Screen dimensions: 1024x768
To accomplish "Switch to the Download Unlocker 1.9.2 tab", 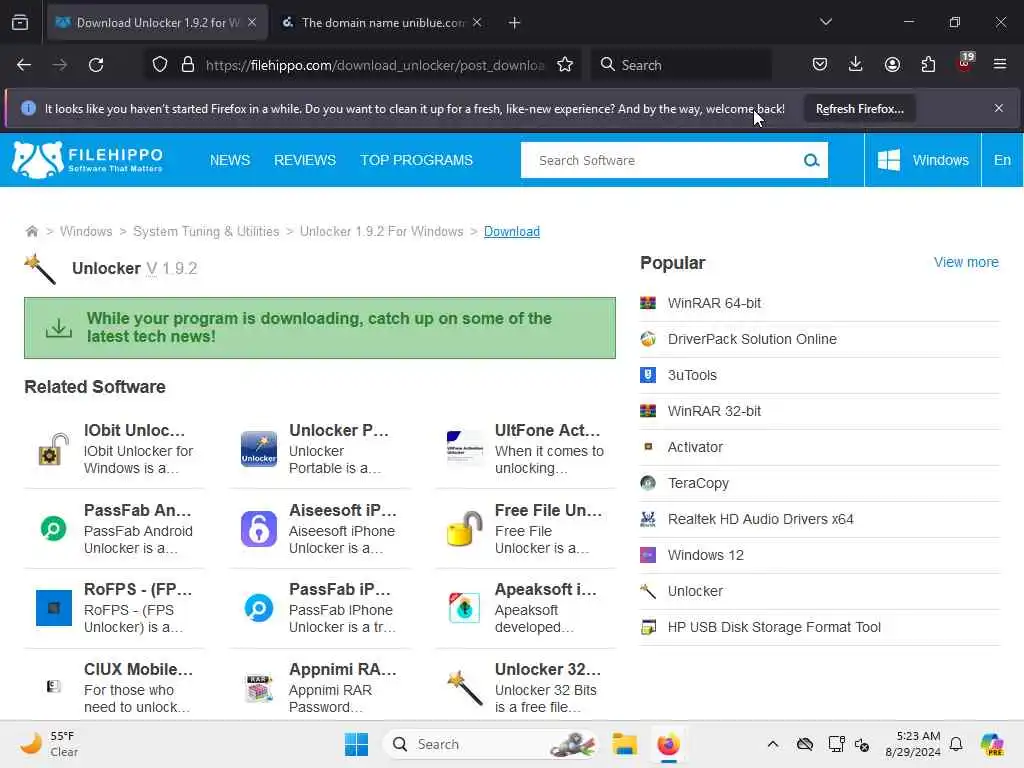I will (x=157, y=22).
